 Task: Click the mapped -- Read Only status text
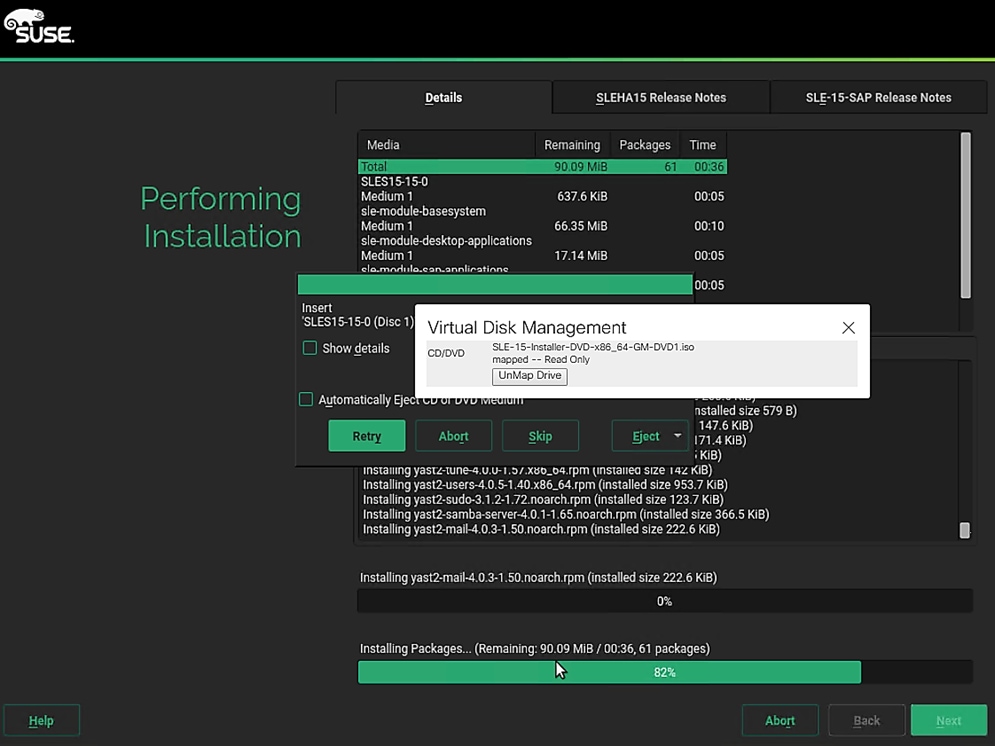[x=541, y=360]
